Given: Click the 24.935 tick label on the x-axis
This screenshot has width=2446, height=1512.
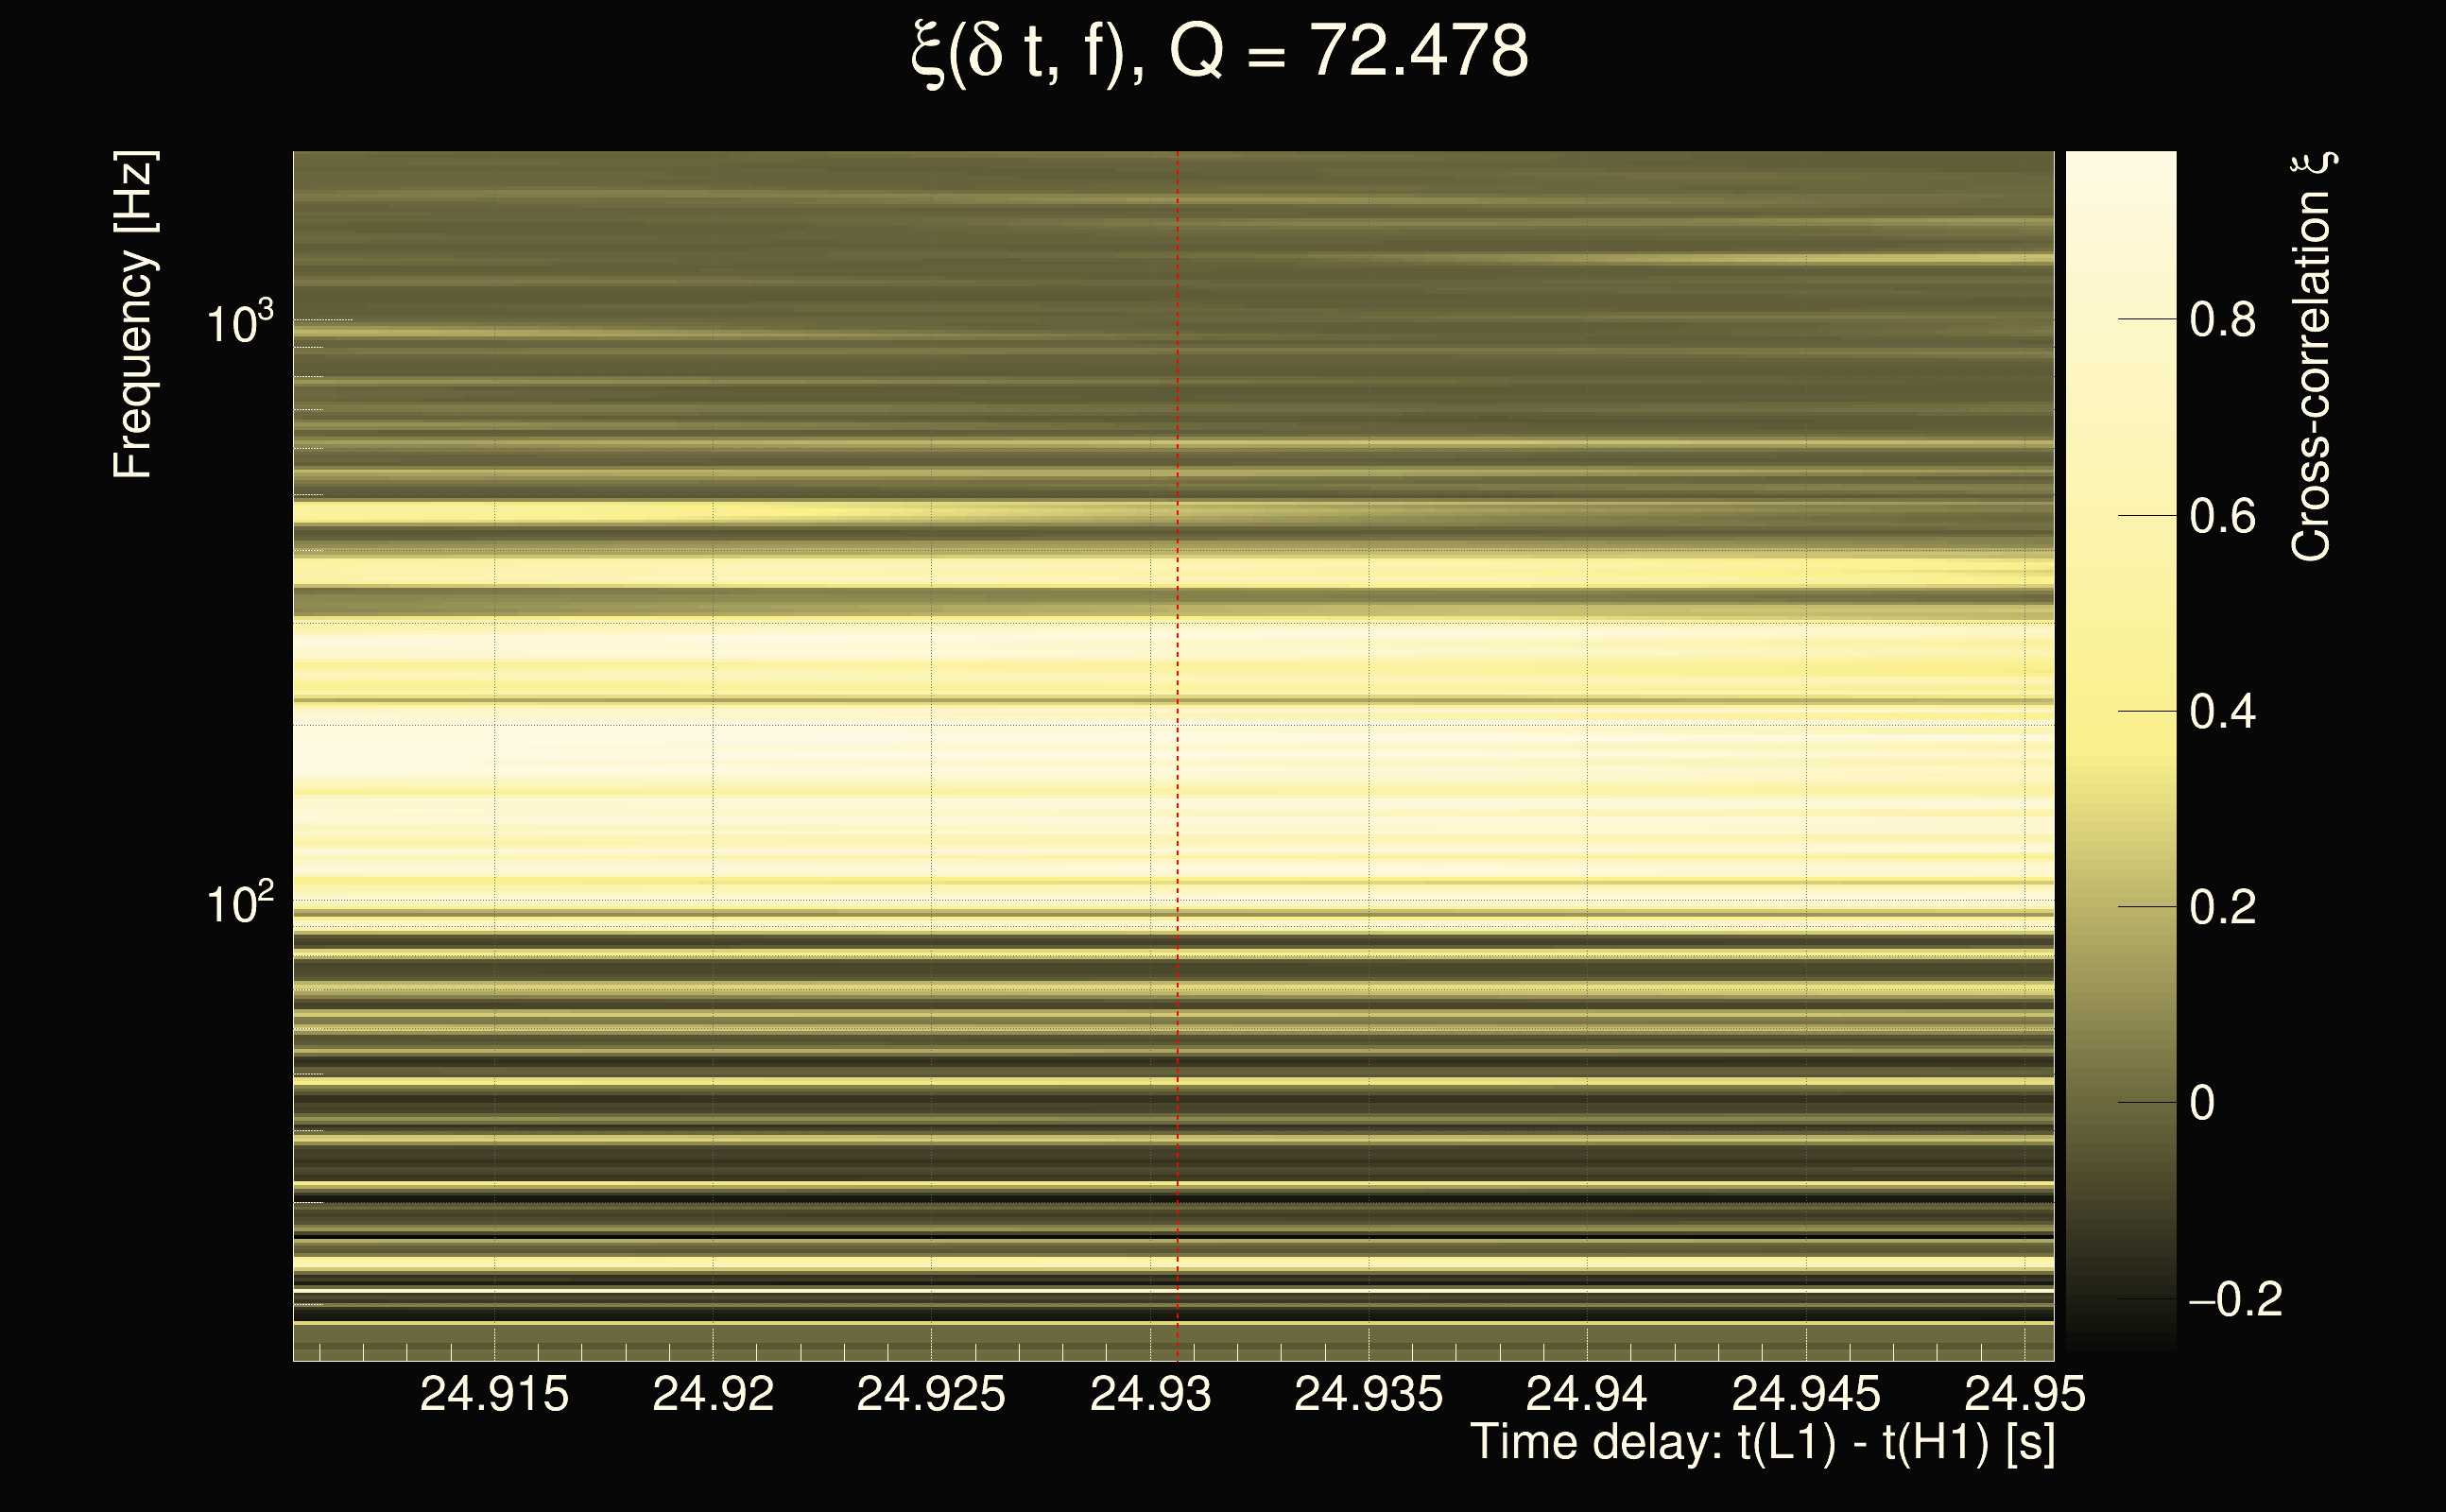Looking at the screenshot, I should tap(1368, 1394).
